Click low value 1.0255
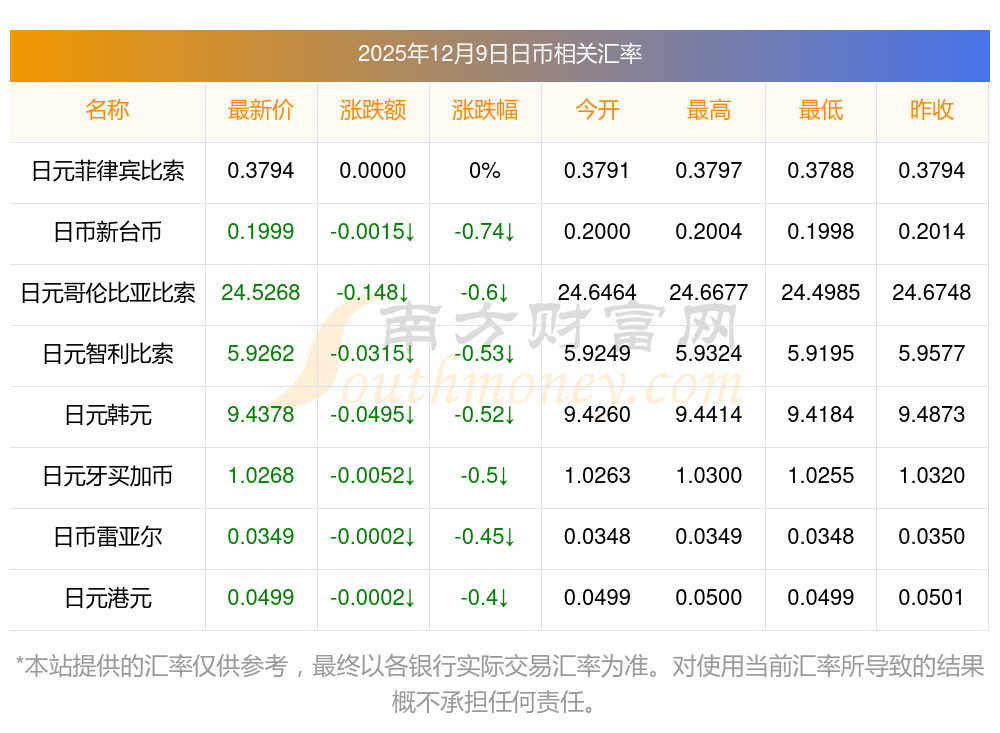Screen dimensions: 1000x733 tap(821, 476)
